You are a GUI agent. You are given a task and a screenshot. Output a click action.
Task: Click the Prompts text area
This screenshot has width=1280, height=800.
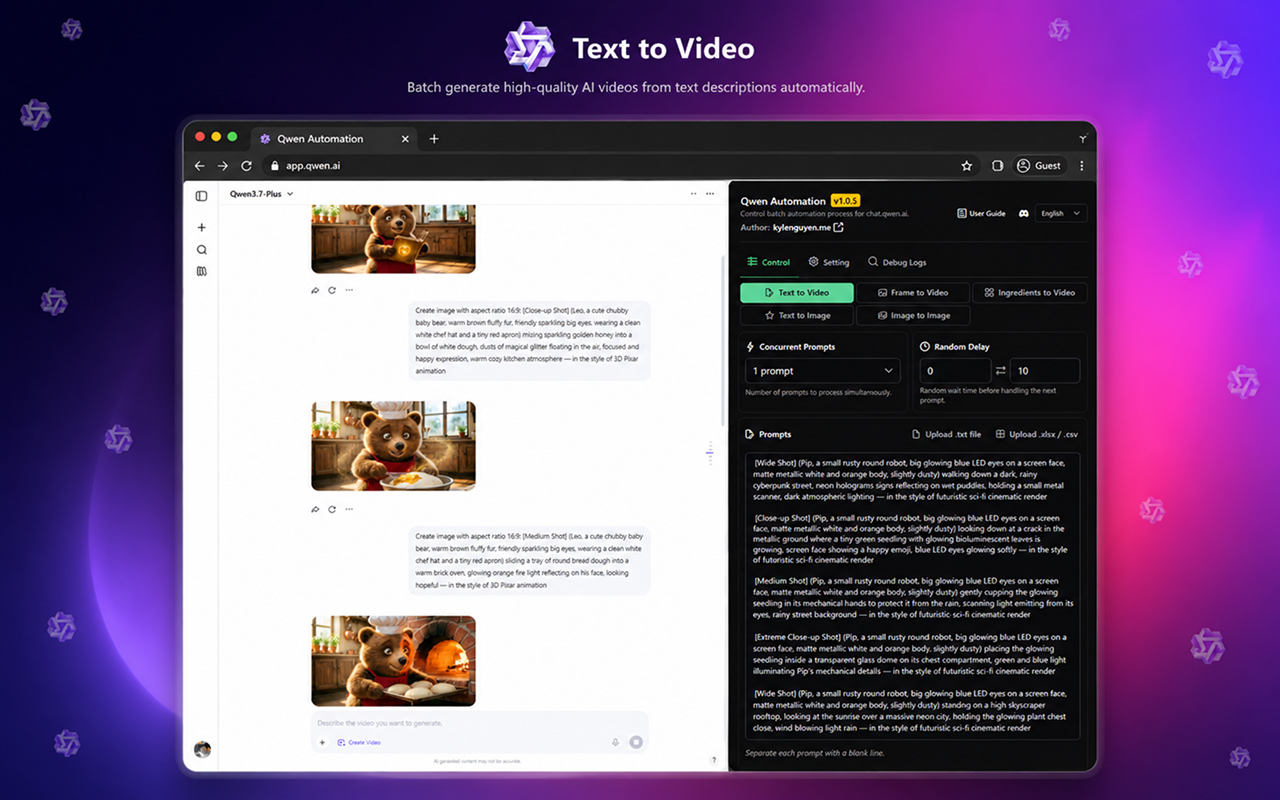click(x=912, y=596)
